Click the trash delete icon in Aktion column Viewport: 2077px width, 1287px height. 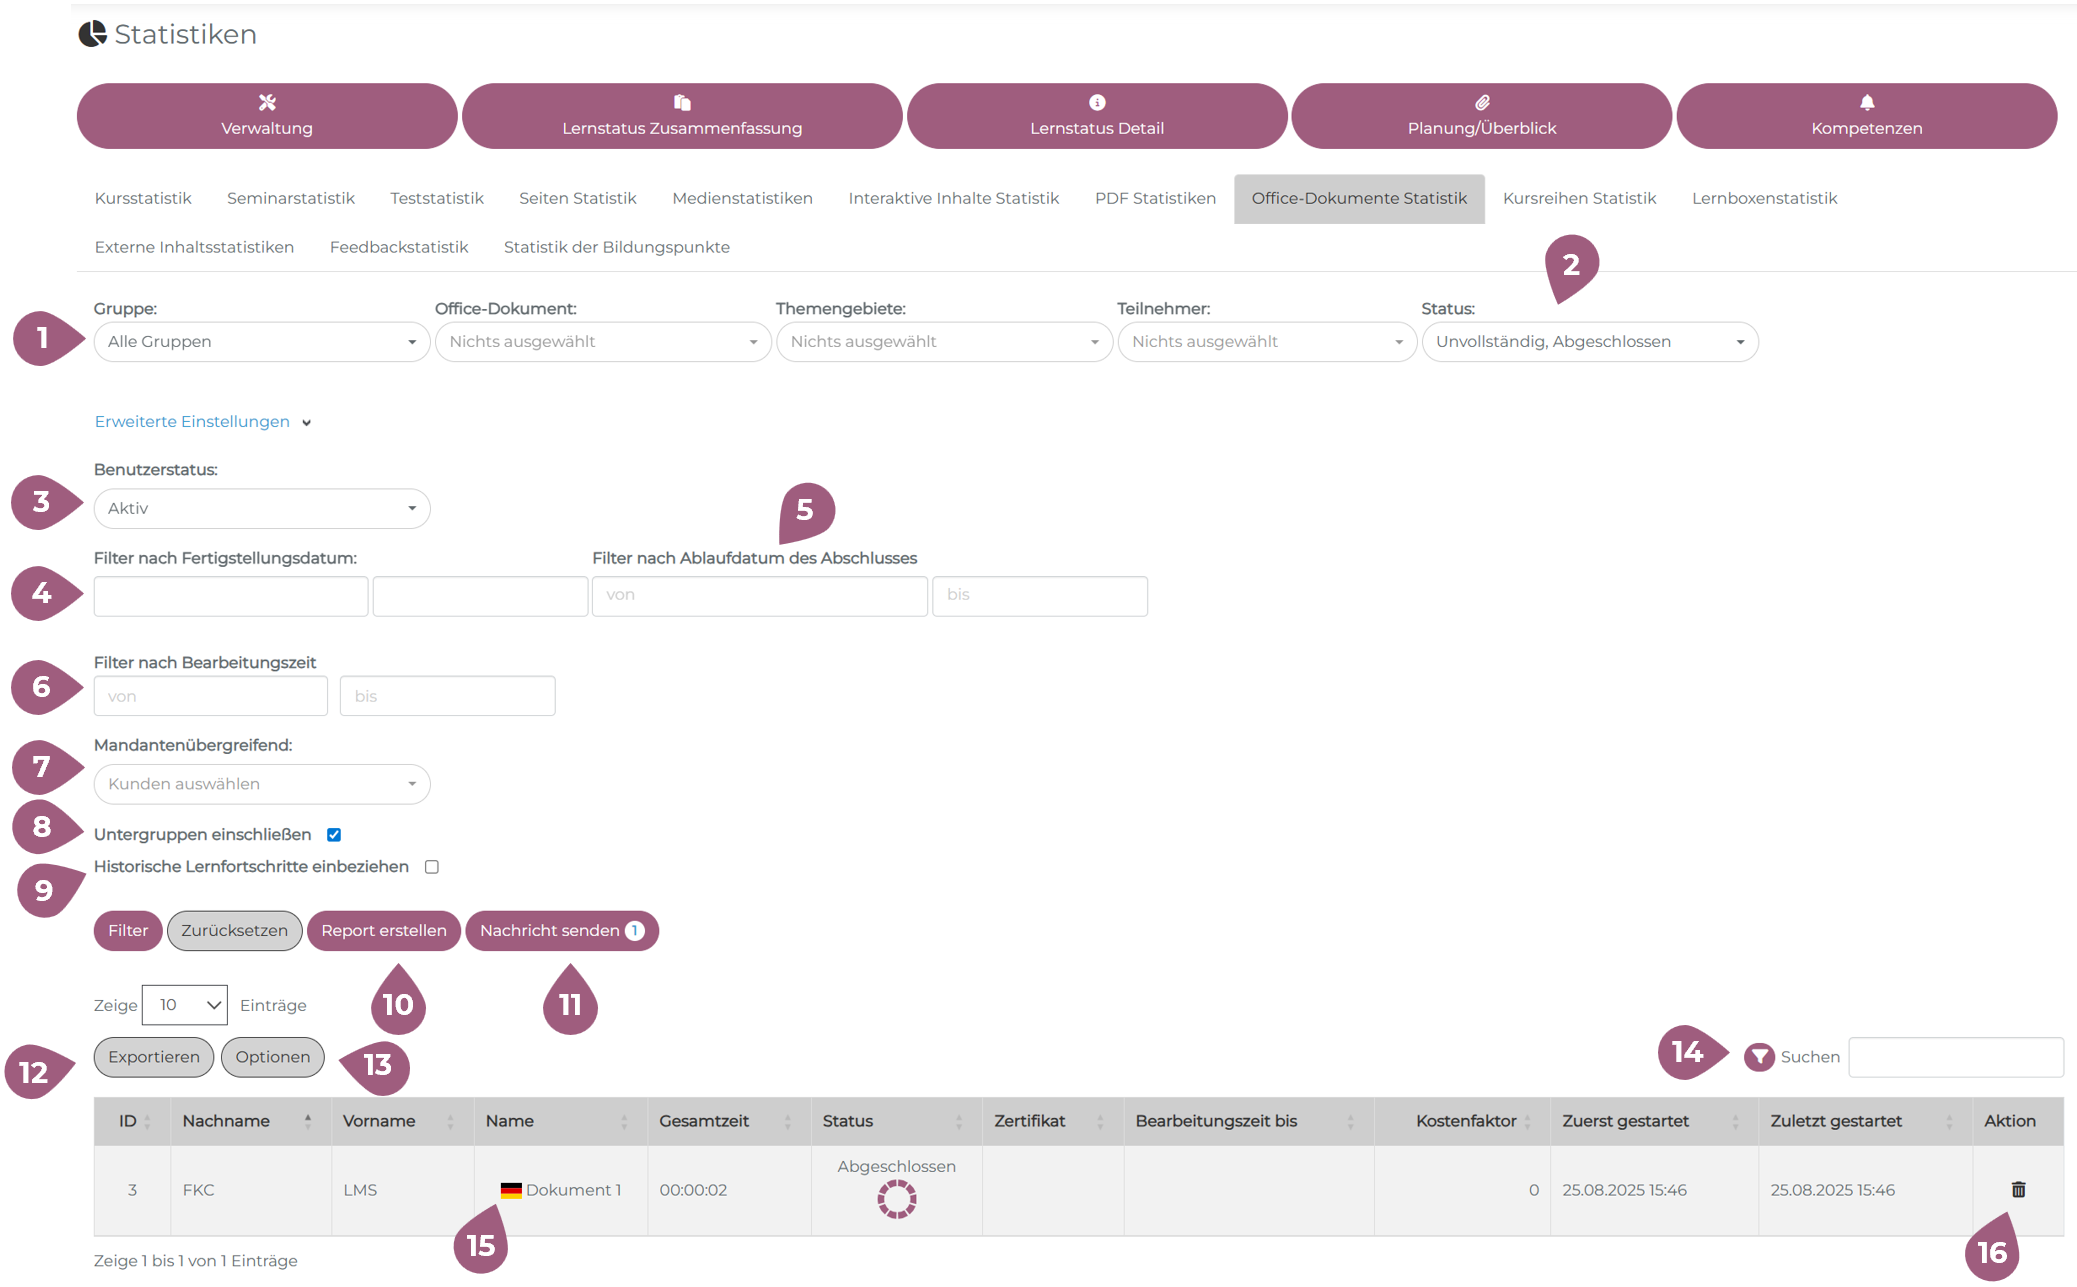[2018, 1189]
